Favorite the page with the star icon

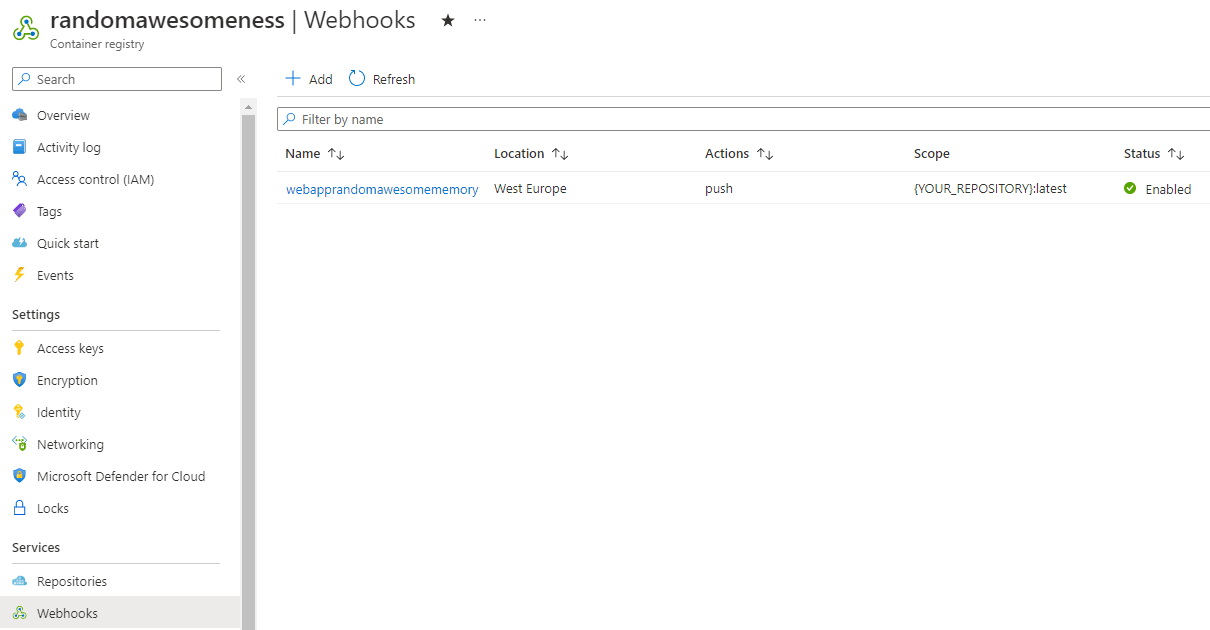pos(448,20)
